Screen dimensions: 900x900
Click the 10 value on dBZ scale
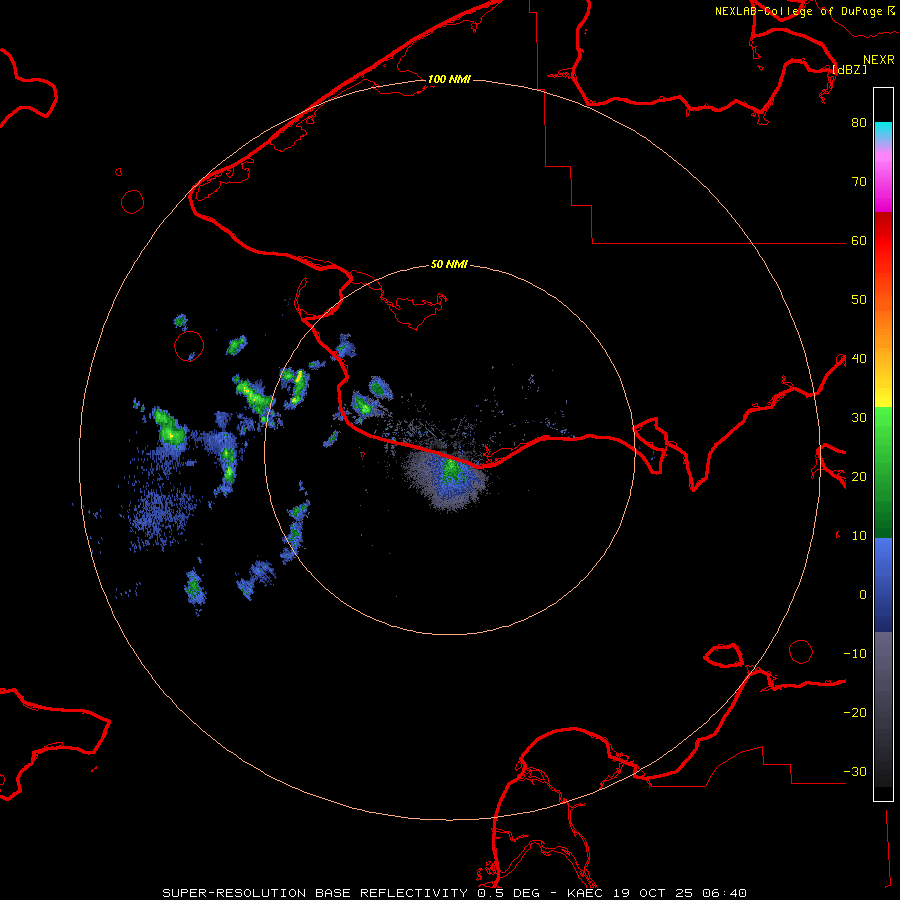pyautogui.click(x=859, y=536)
